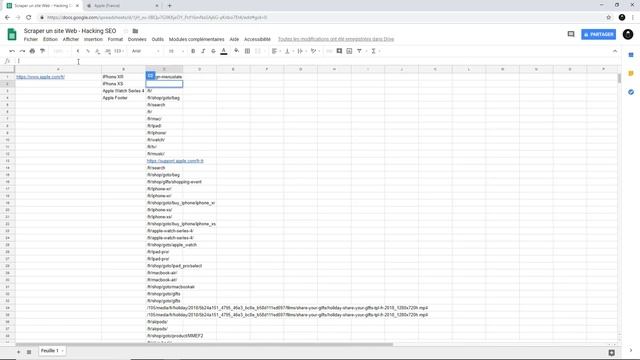Viewport: 640px width, 360px height.
Task: Open the zoom level dropdown
Action: 60,51
